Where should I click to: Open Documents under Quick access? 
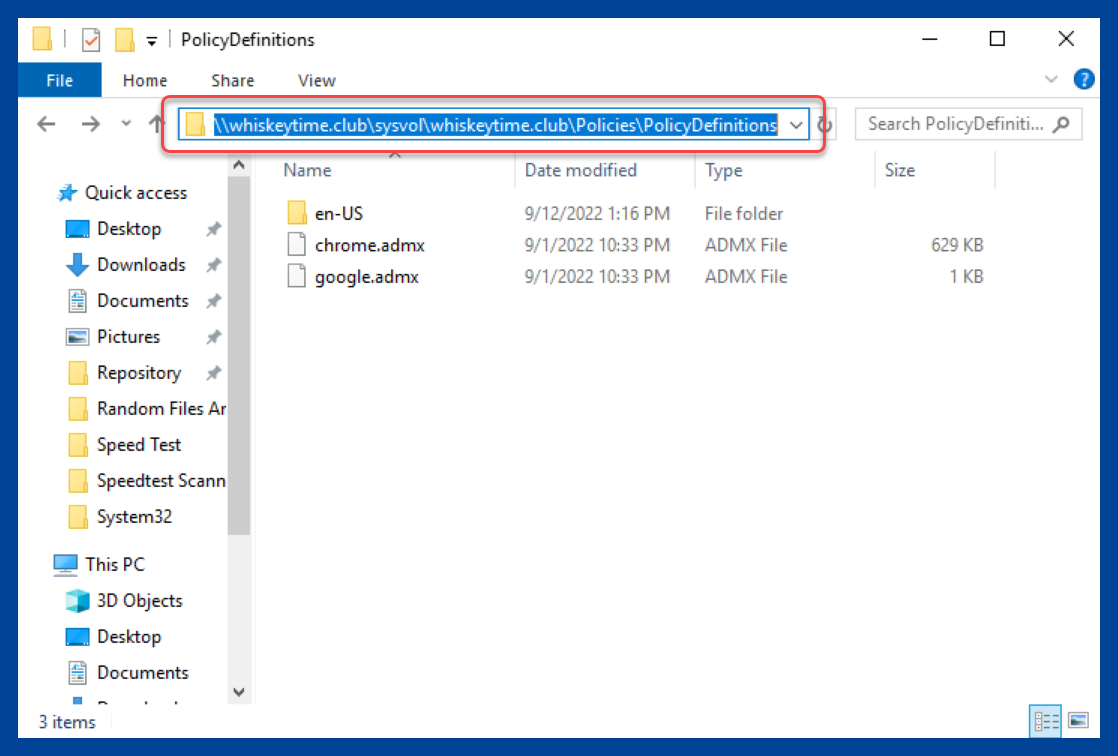[143, 301]
